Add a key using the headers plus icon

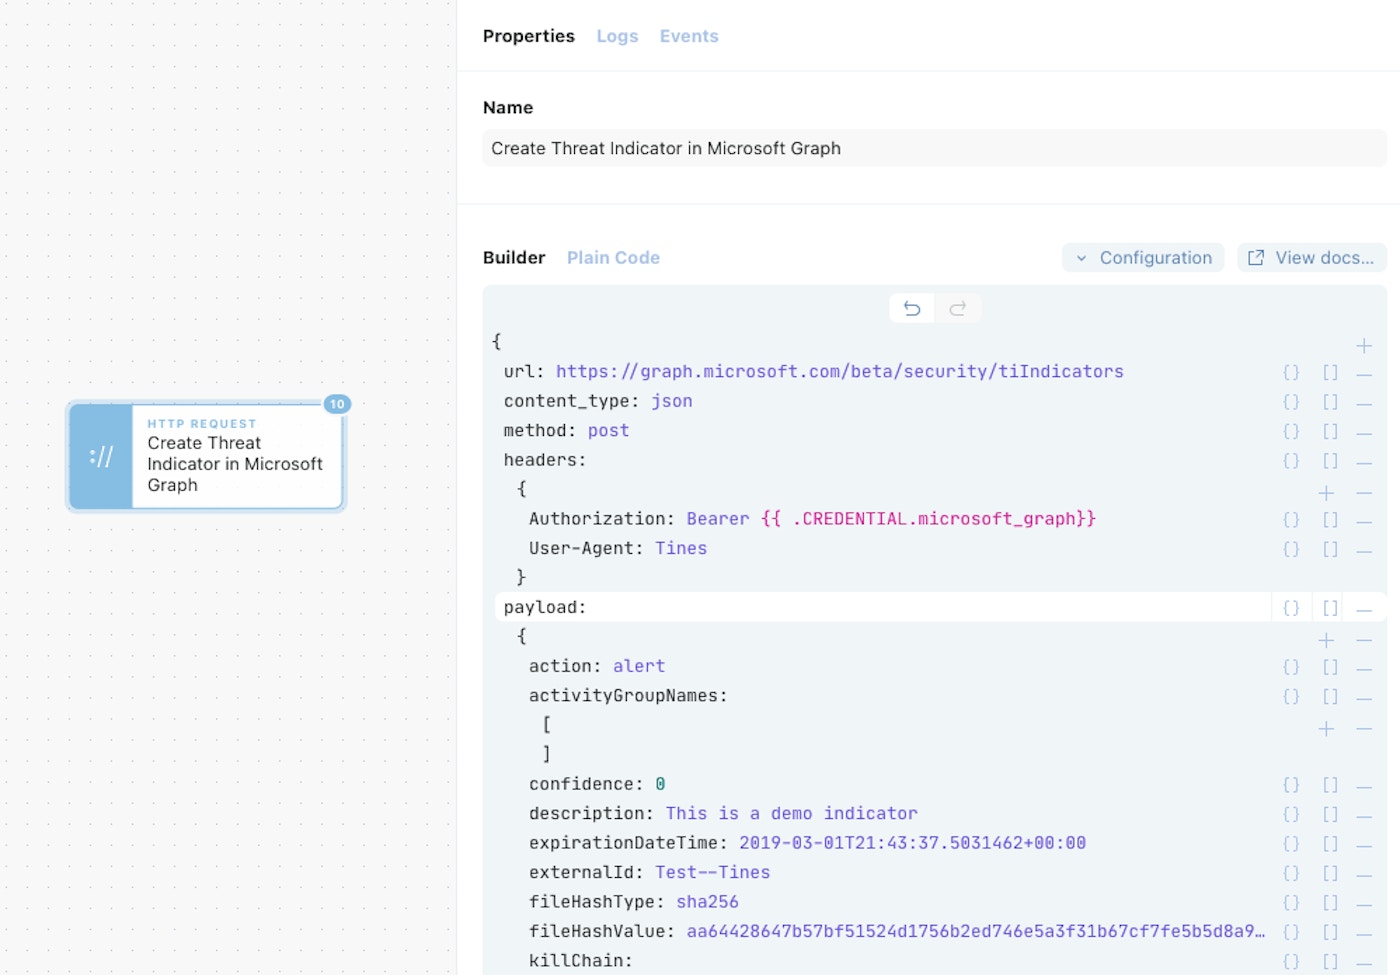(x=1326, y=493)
